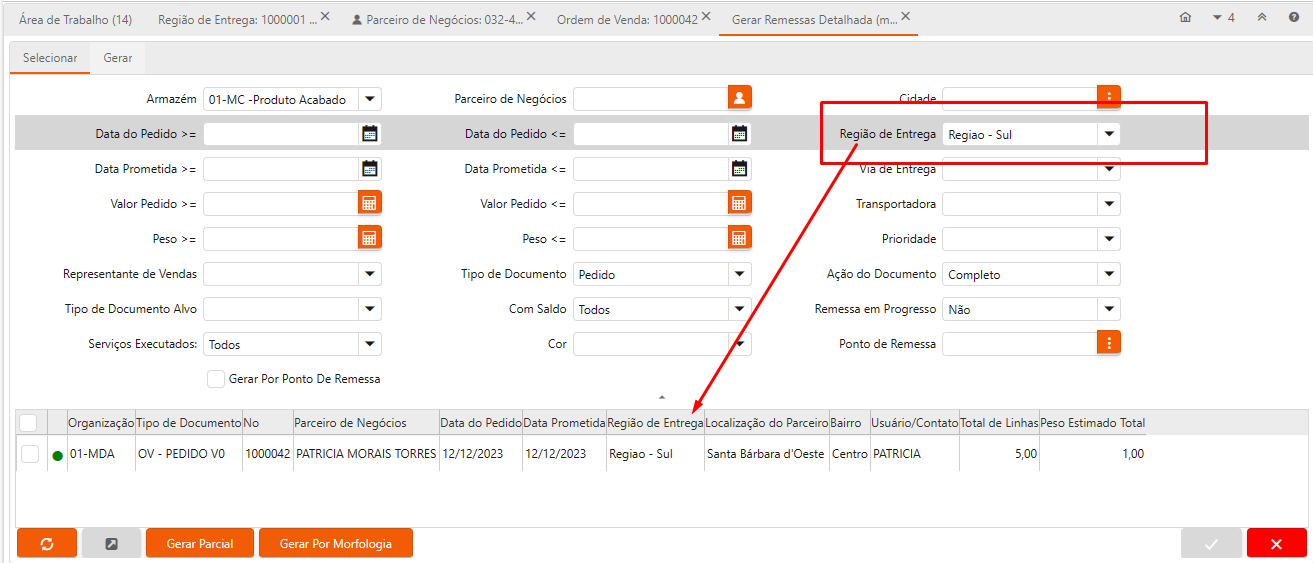
Task: Open calendar for Data do Pedido >=
Action: pos(370,134)
